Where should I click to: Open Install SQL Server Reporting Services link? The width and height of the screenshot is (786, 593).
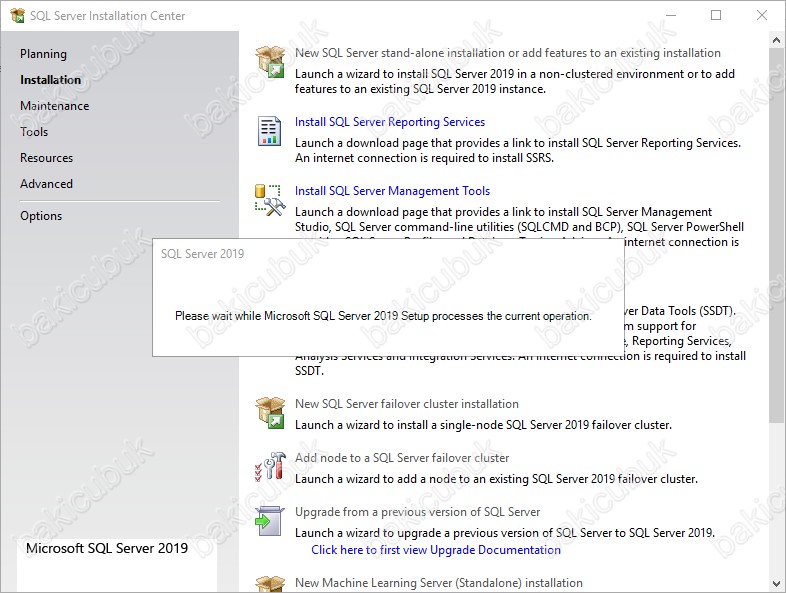pos(389,122)
